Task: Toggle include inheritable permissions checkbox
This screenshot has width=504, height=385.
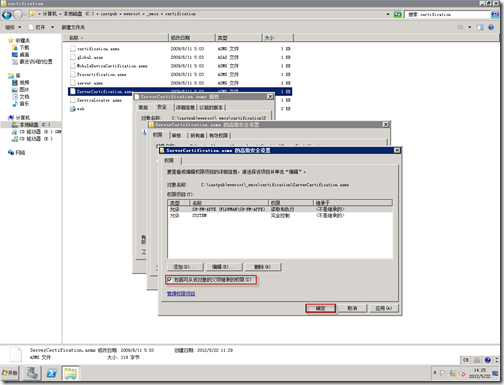Action: pyautogui.click(x=170, y=280)
